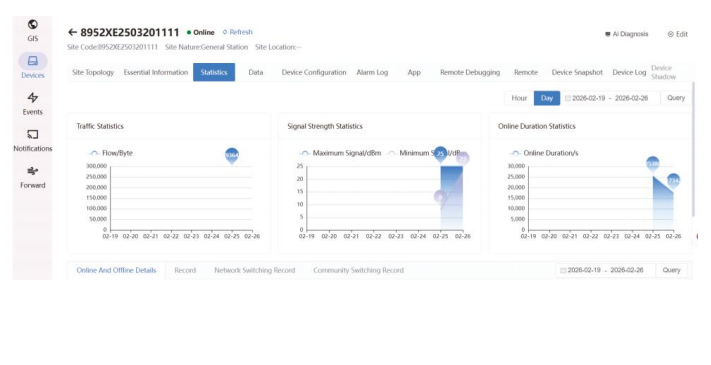Click the signal chart 25 value pin
This screenshot has width=711, height=365.
click(440, 154)
